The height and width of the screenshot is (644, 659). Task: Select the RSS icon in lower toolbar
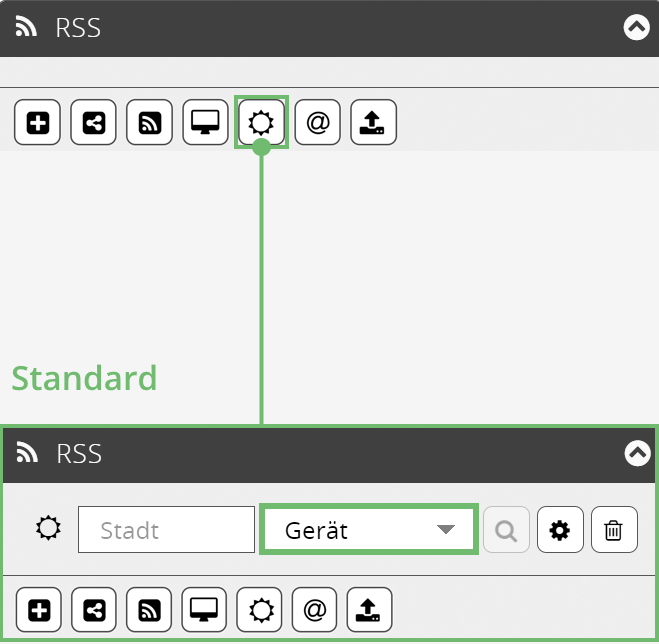[x=150, y=608]
